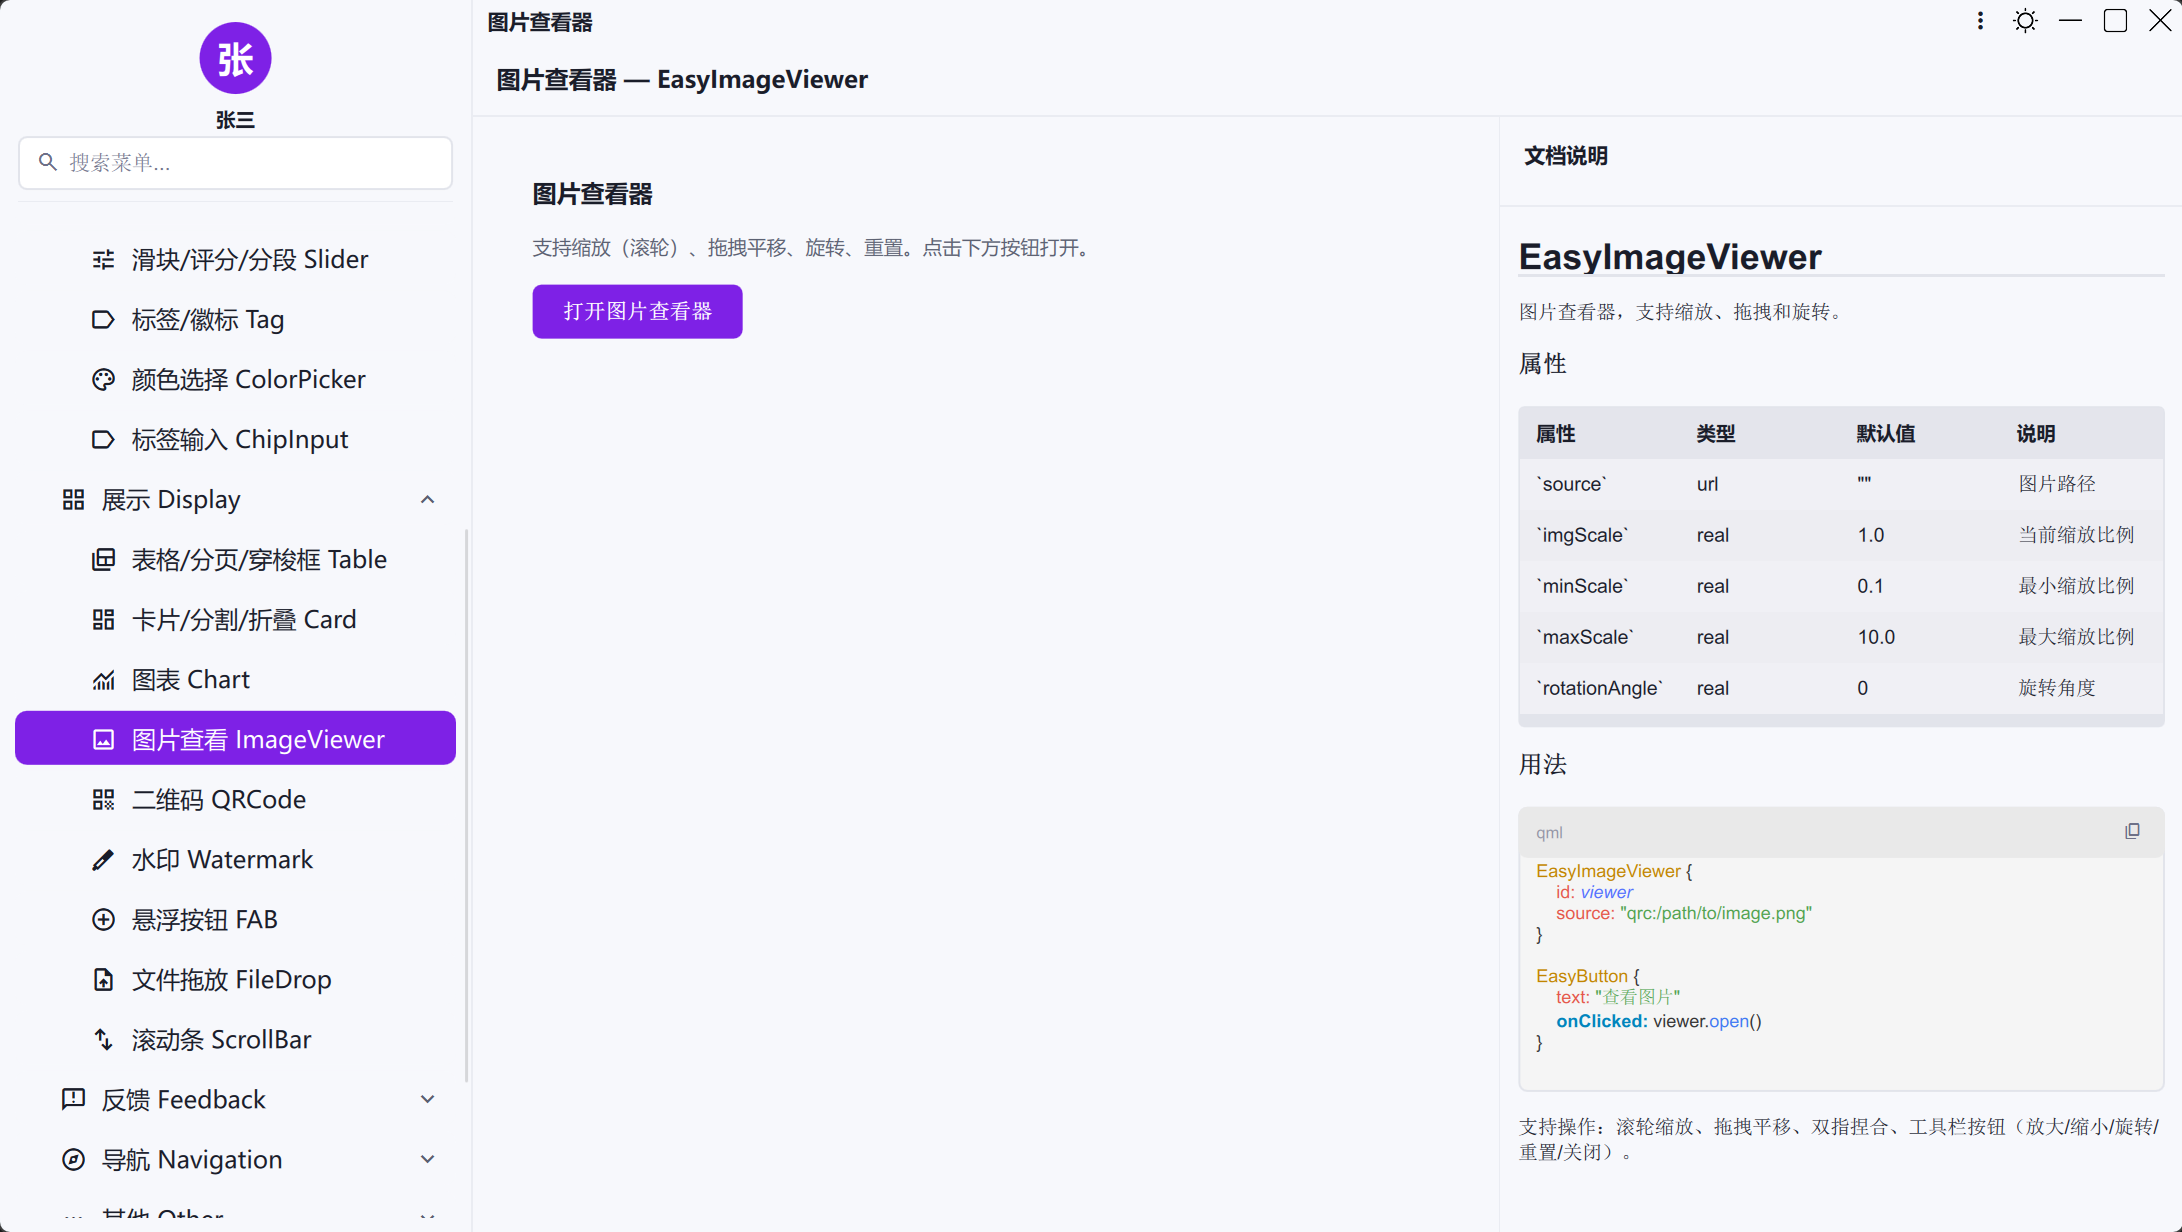Click the 文档说明 panel title
The image size is (2182, 1232).
(x=1566, y=156)
